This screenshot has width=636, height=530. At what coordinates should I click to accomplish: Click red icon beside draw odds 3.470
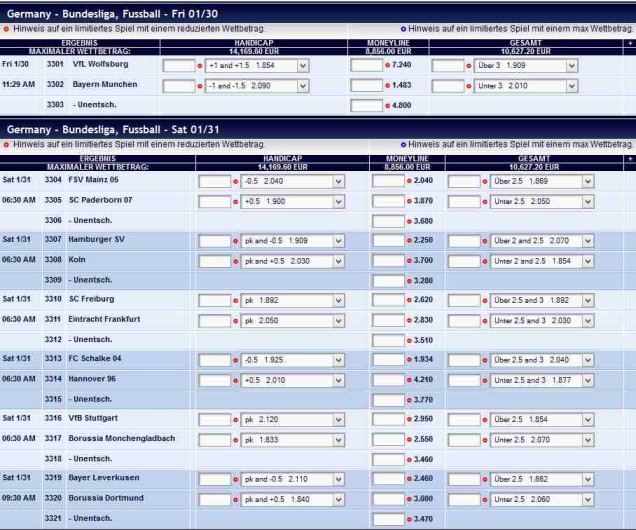pos(409,519)
